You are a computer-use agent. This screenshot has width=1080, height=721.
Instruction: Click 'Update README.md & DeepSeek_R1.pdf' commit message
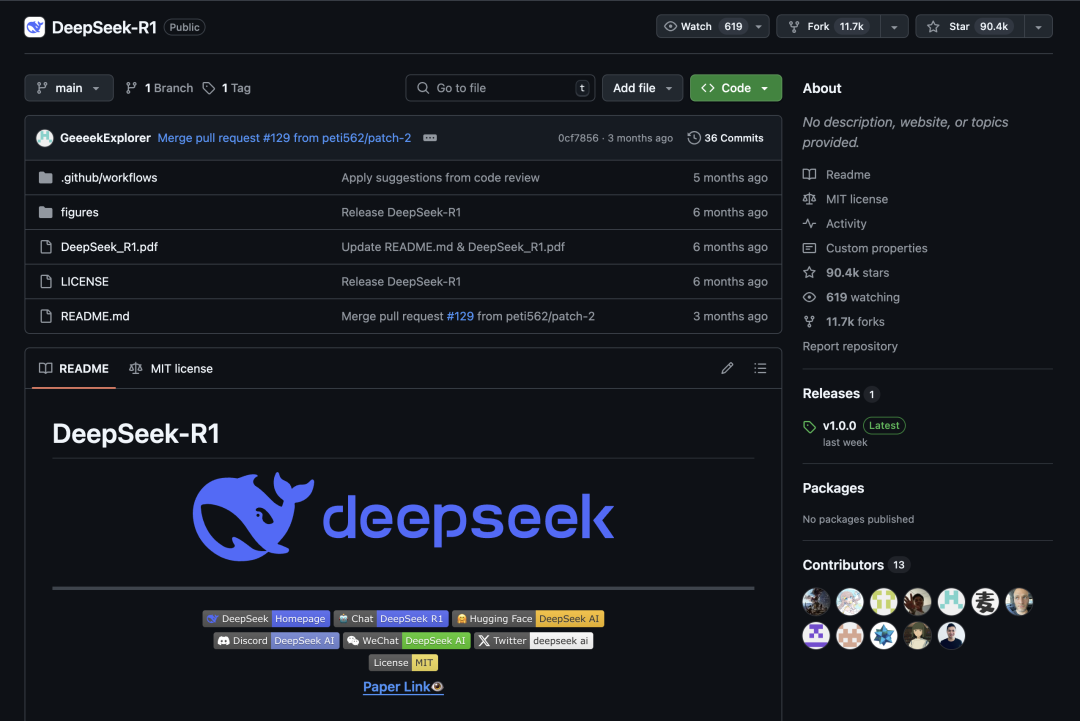[x=453, y=247]
